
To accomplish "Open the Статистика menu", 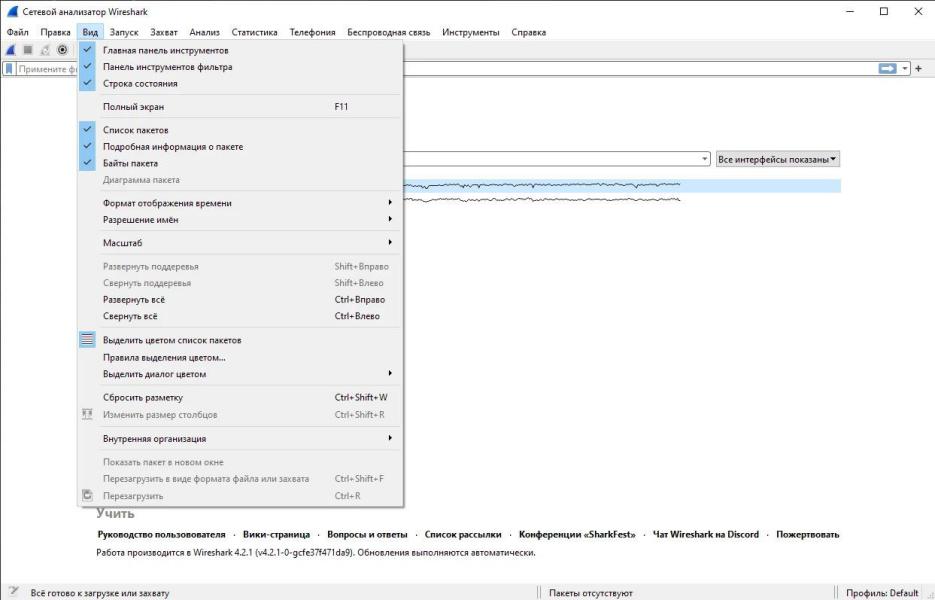I will click(x=255, y=32).
